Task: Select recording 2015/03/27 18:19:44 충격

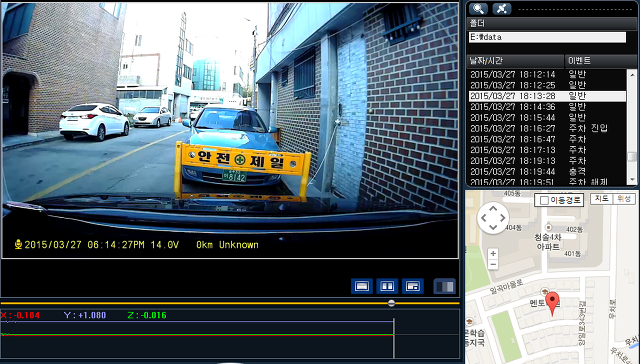Action: 547,172
